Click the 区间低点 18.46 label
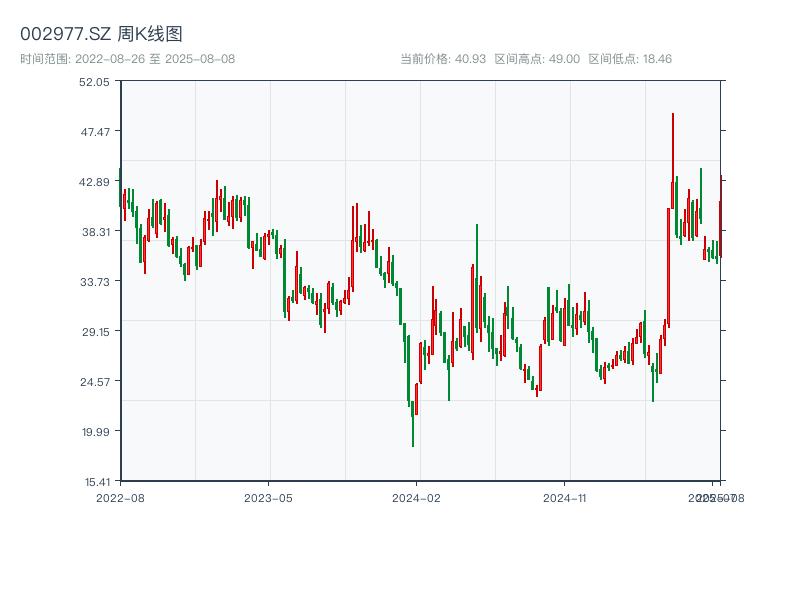The width and height of the screenshot is (800, 600). 630,59
